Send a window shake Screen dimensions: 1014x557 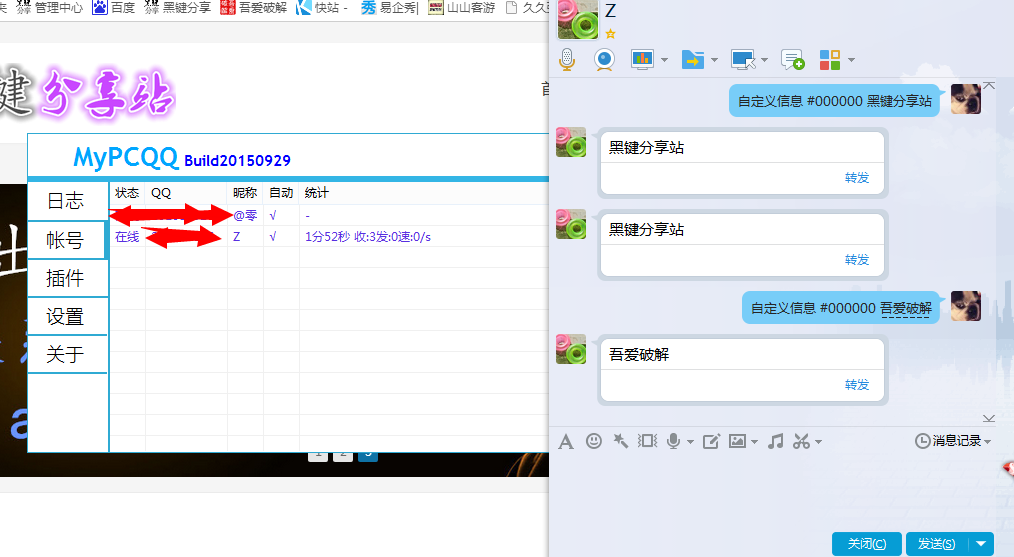(x=647, y=441)
